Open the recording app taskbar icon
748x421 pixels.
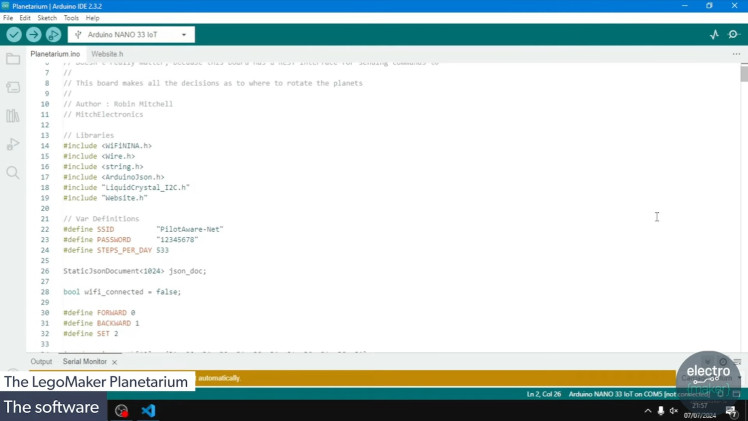pos(122,411)
